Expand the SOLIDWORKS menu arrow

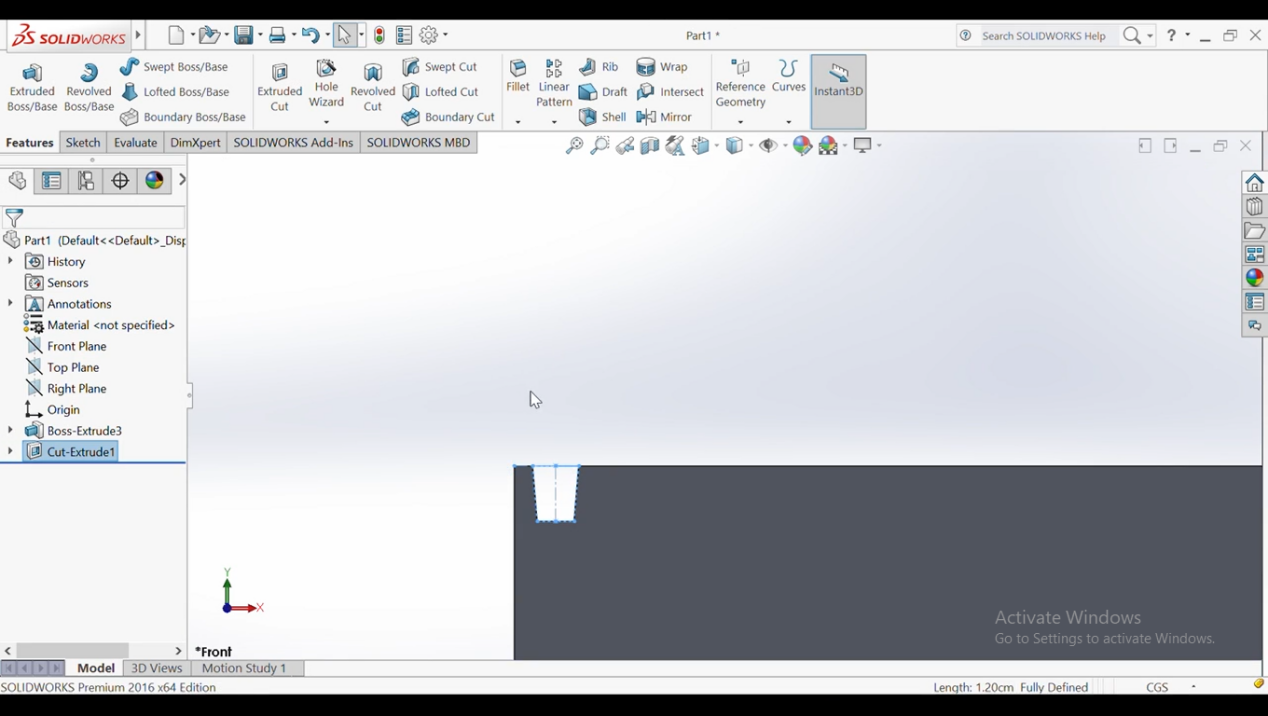point(138,36)
